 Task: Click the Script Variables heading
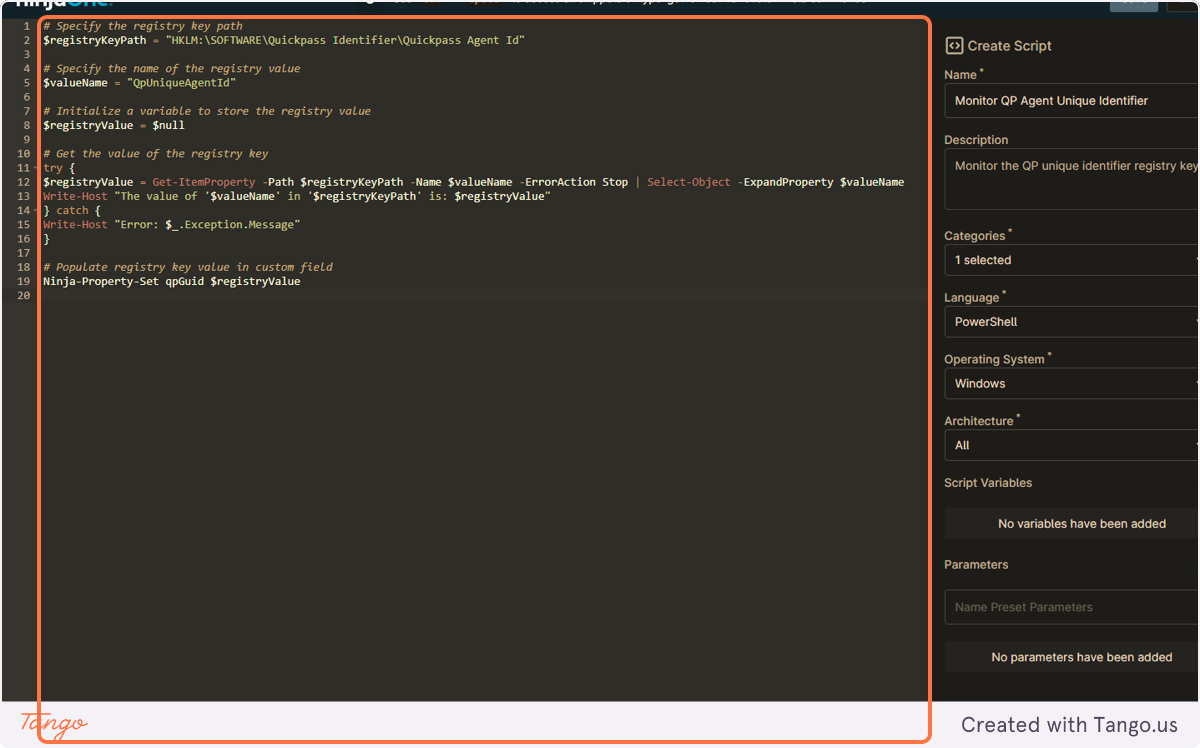(988, 483)
